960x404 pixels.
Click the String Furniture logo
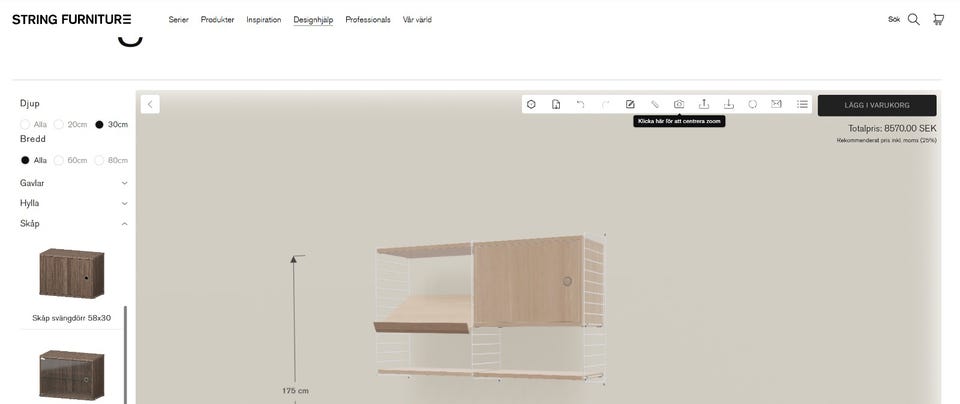(71, 19)
